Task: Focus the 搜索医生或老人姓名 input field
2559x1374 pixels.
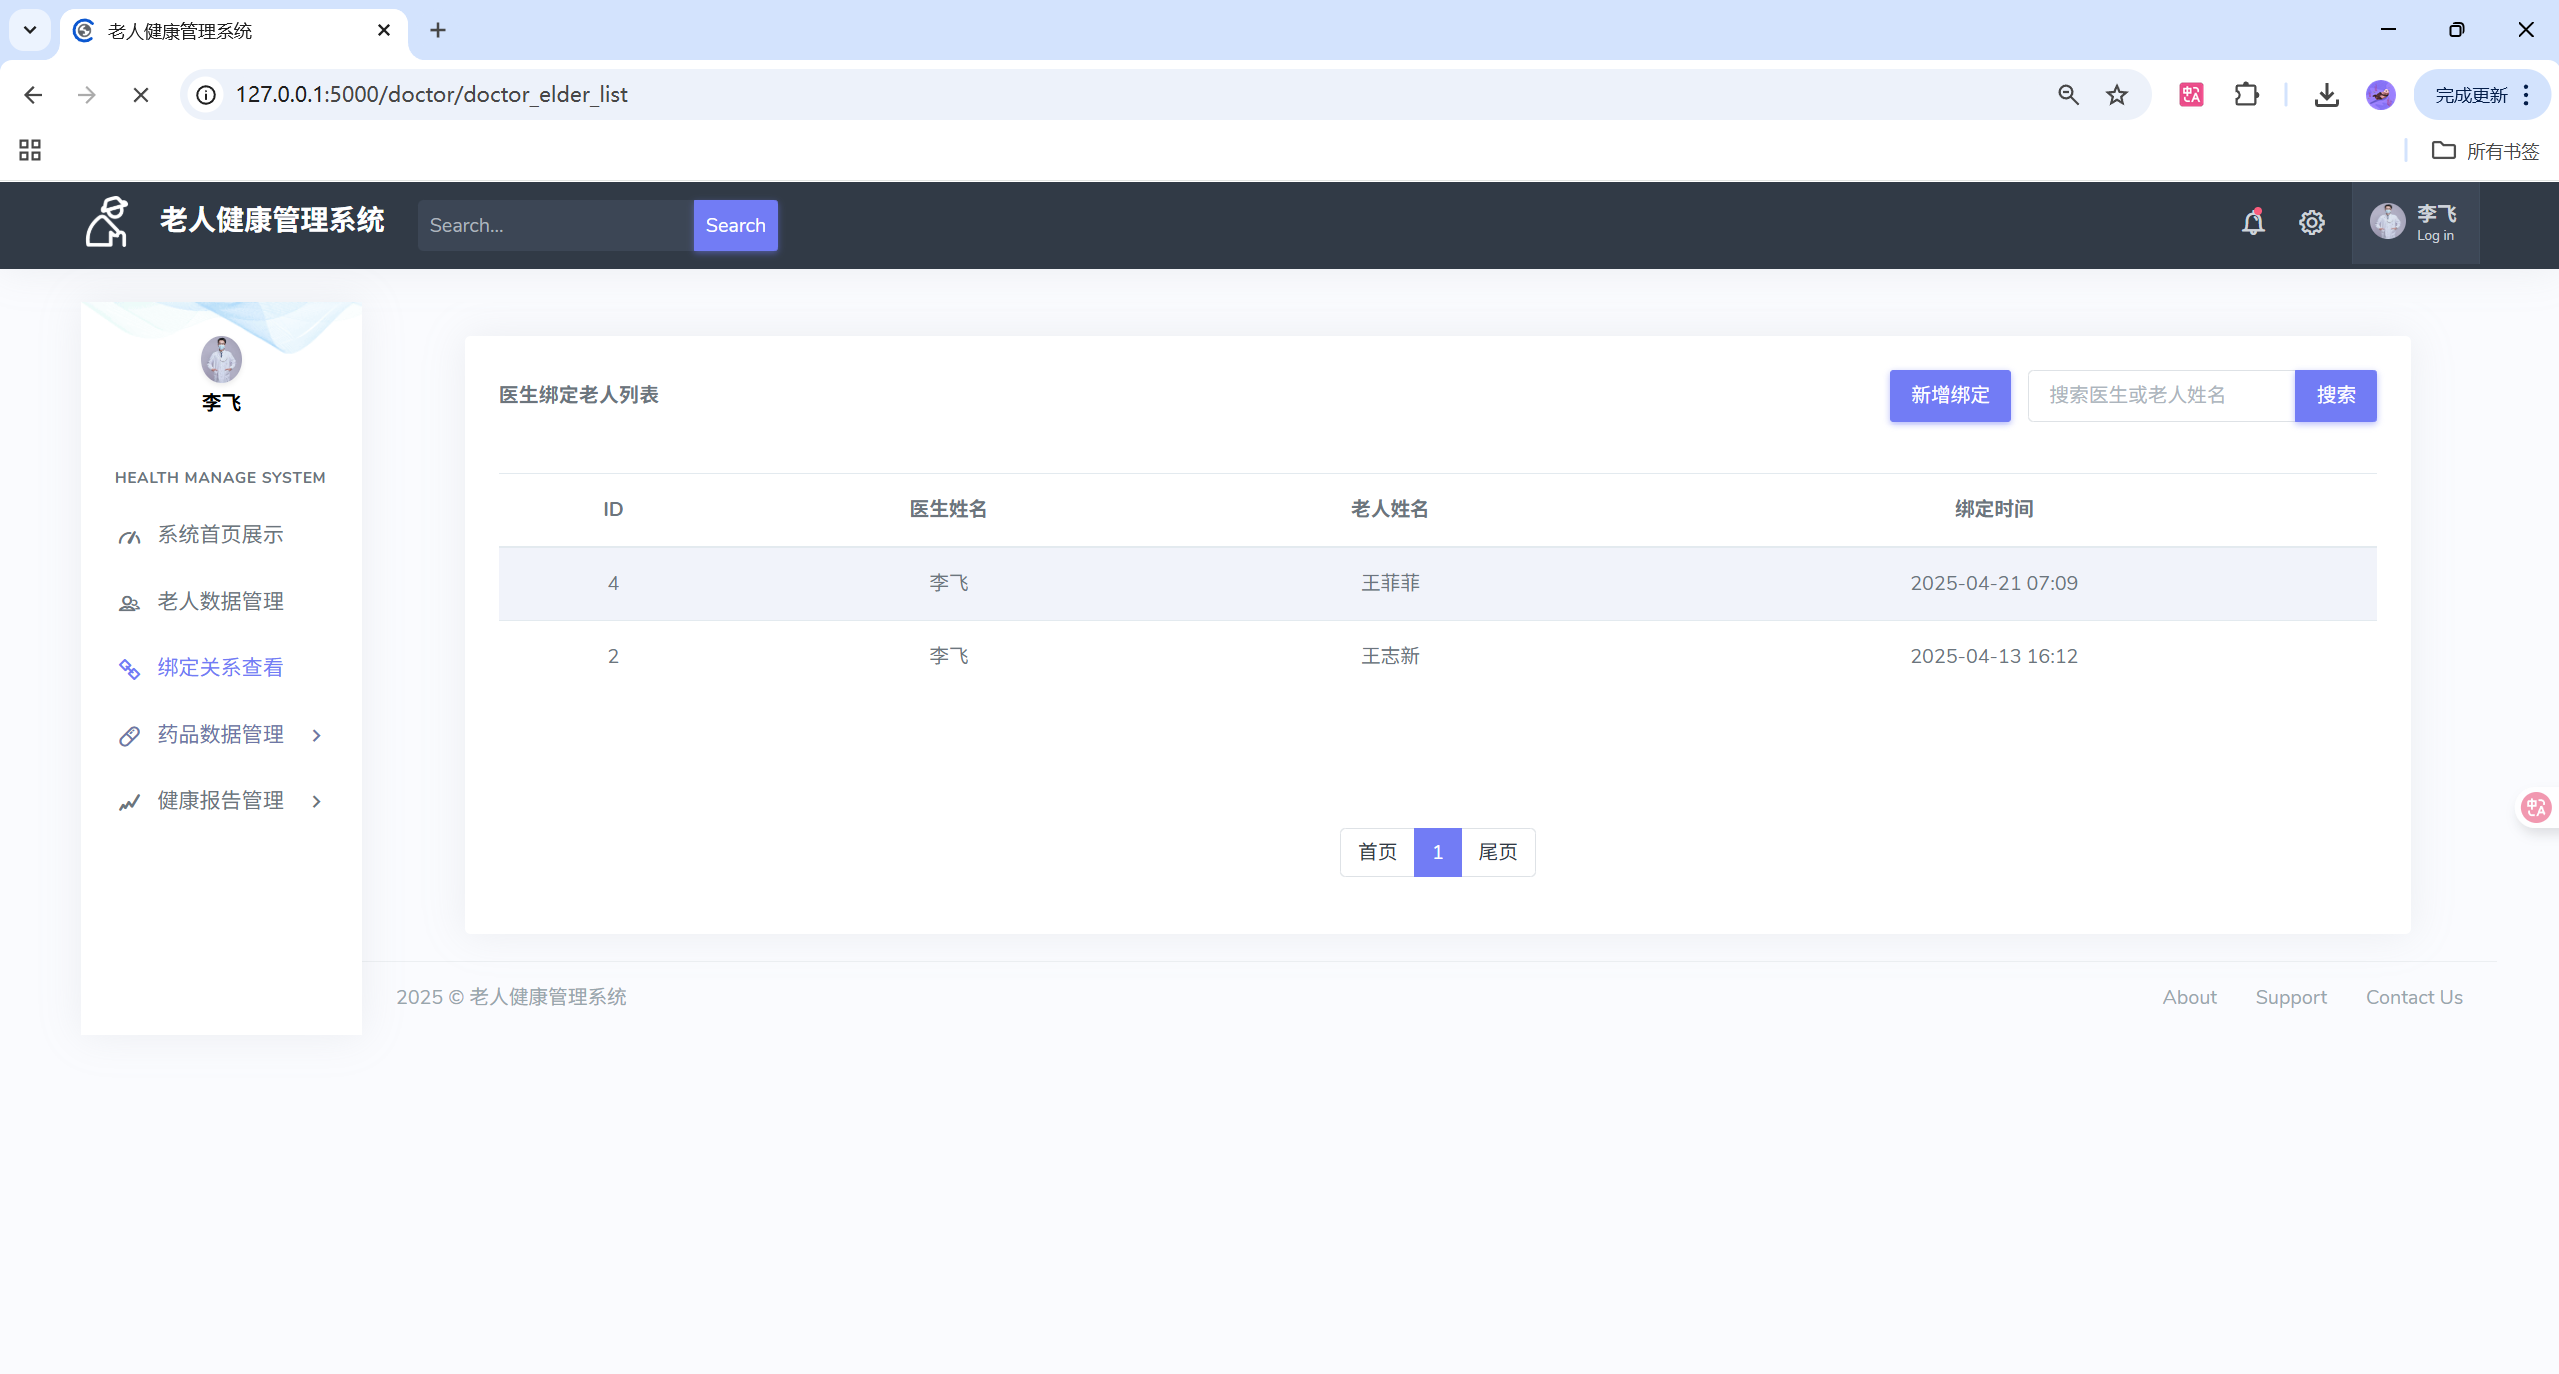Action: [2160, 395]
